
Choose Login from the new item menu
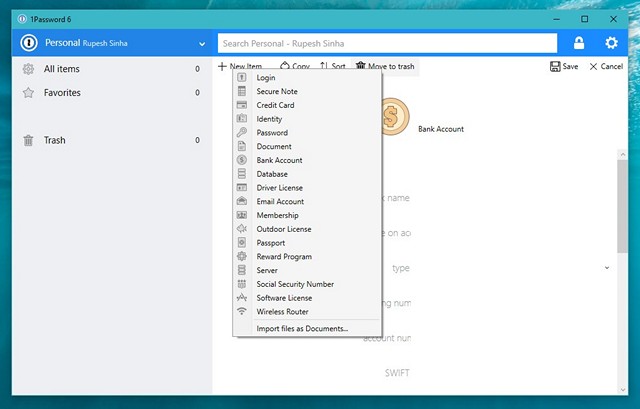pyautogui.click(x=266, y=78)
